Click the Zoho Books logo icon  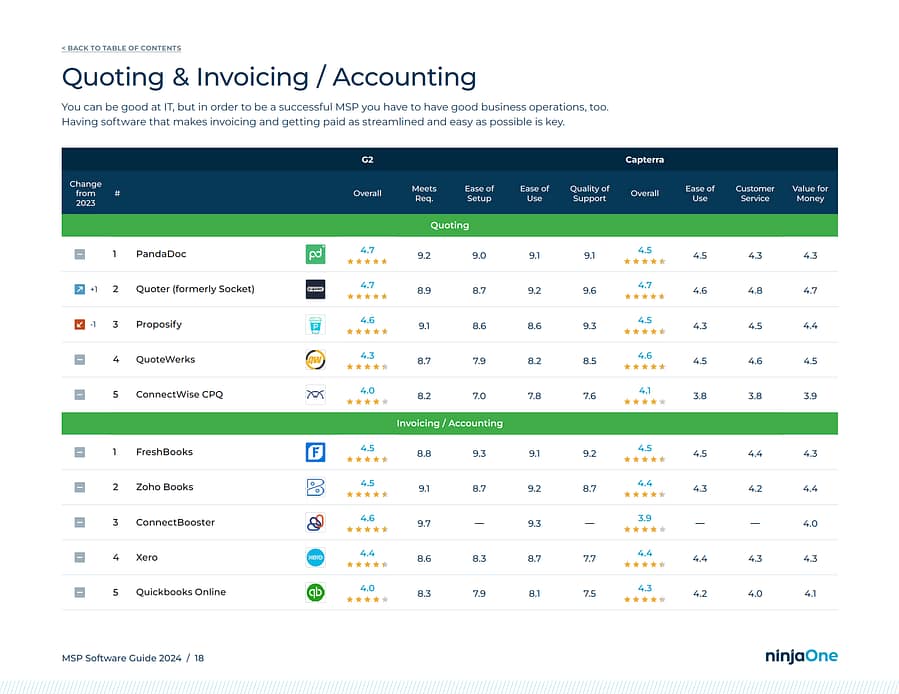(x=315, y=487)
